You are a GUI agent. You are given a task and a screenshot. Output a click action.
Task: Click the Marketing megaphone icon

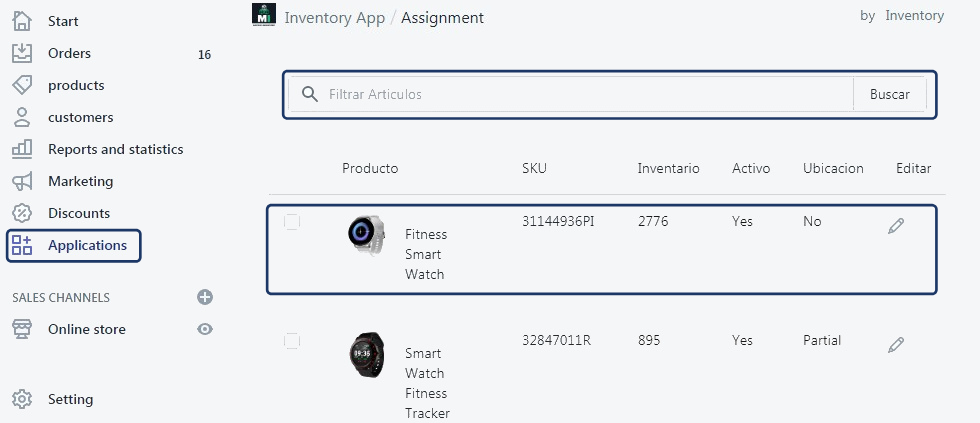[x=22, y=181]
